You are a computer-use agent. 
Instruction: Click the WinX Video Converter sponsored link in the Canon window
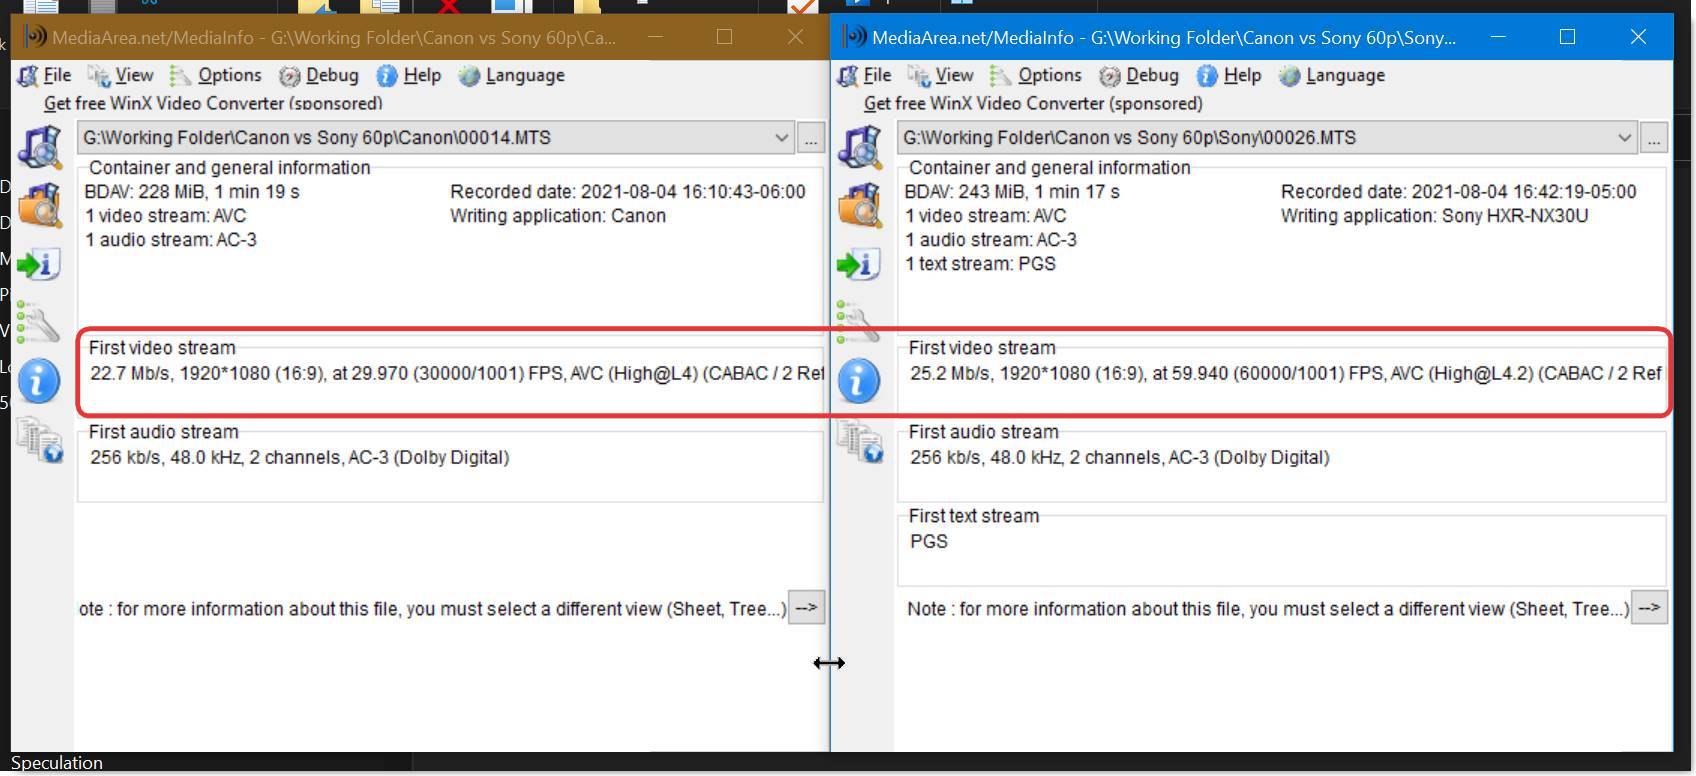[213, 103]
